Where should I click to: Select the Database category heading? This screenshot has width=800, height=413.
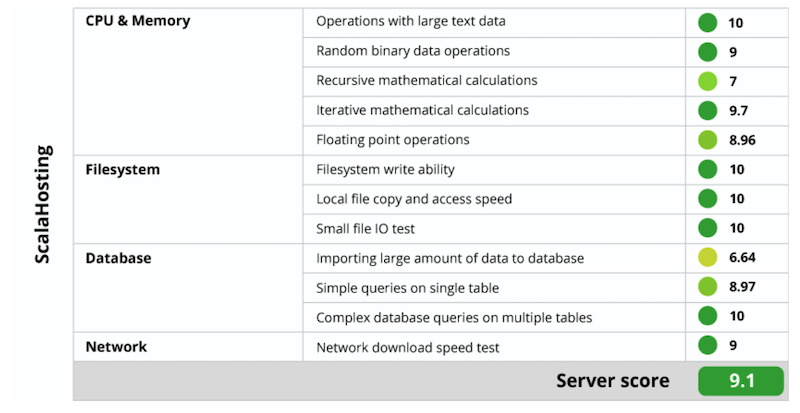pyautogui.click(x=118, y=258)
